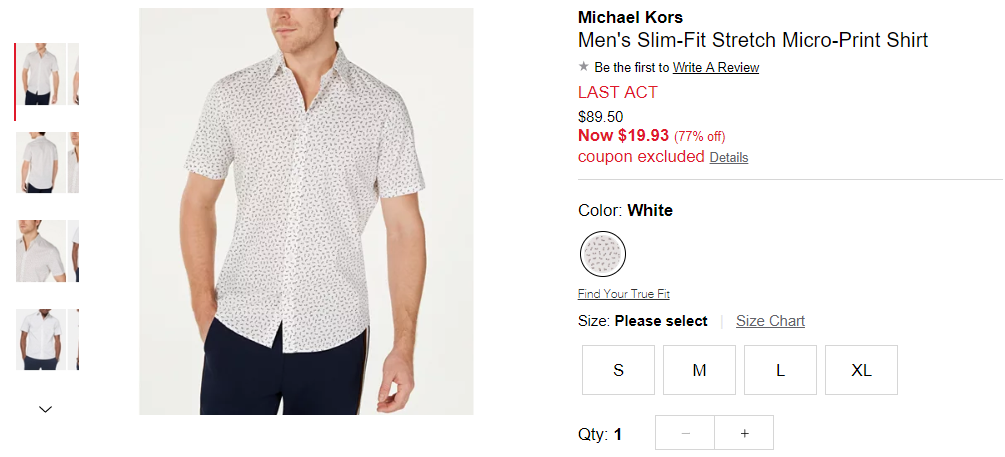This screenshot has width=1005, height=457.
Task: Show the fourth full-front thumbnail
Action: [x=41, y=340]
